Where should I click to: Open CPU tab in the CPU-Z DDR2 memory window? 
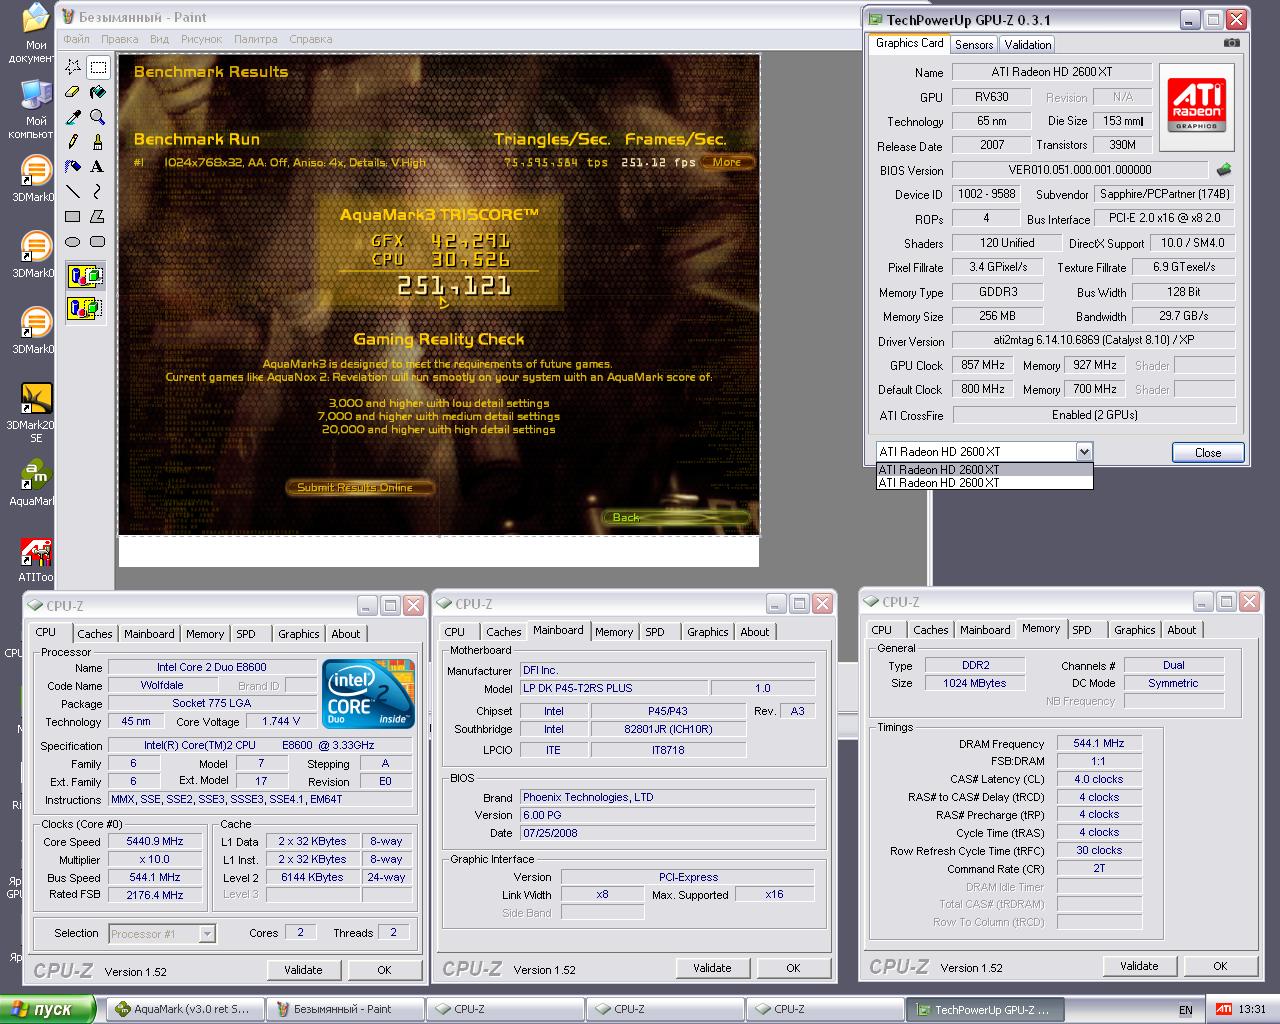tap(882, 630)
